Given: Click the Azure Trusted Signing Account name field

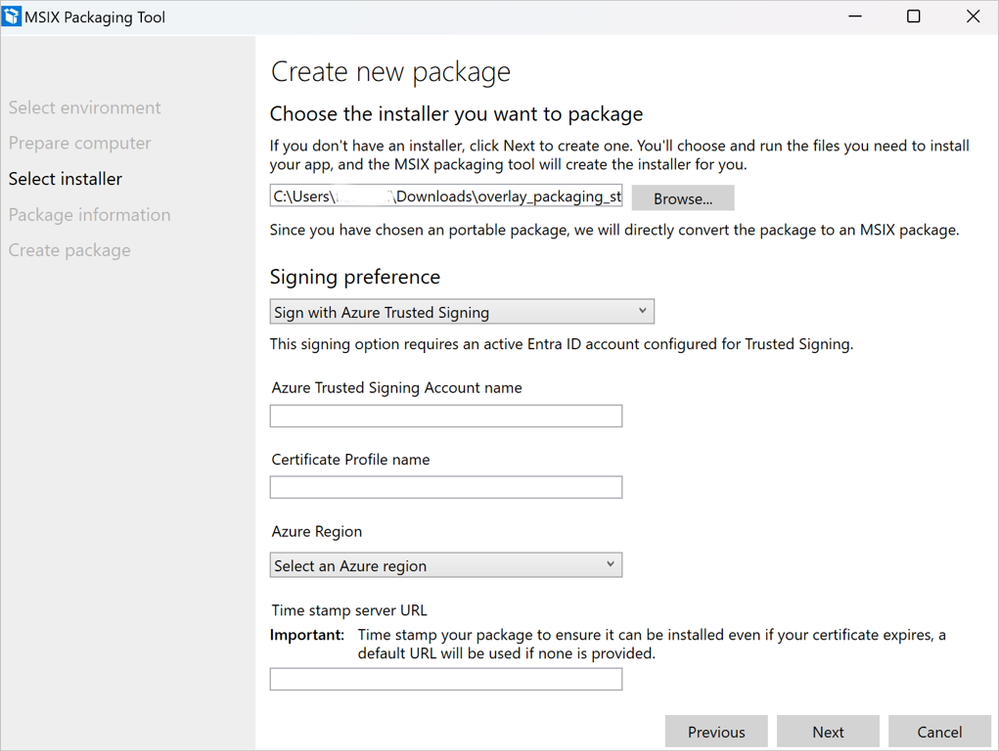Looking at the screenshot, I should click(446, 416).
